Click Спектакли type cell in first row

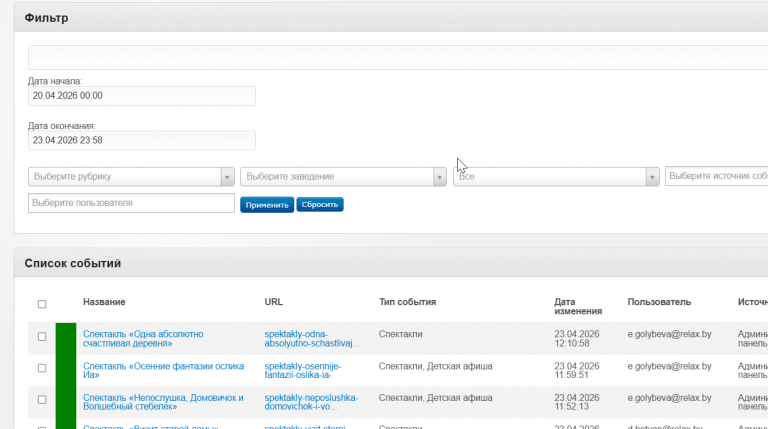[x=400, y=334]
